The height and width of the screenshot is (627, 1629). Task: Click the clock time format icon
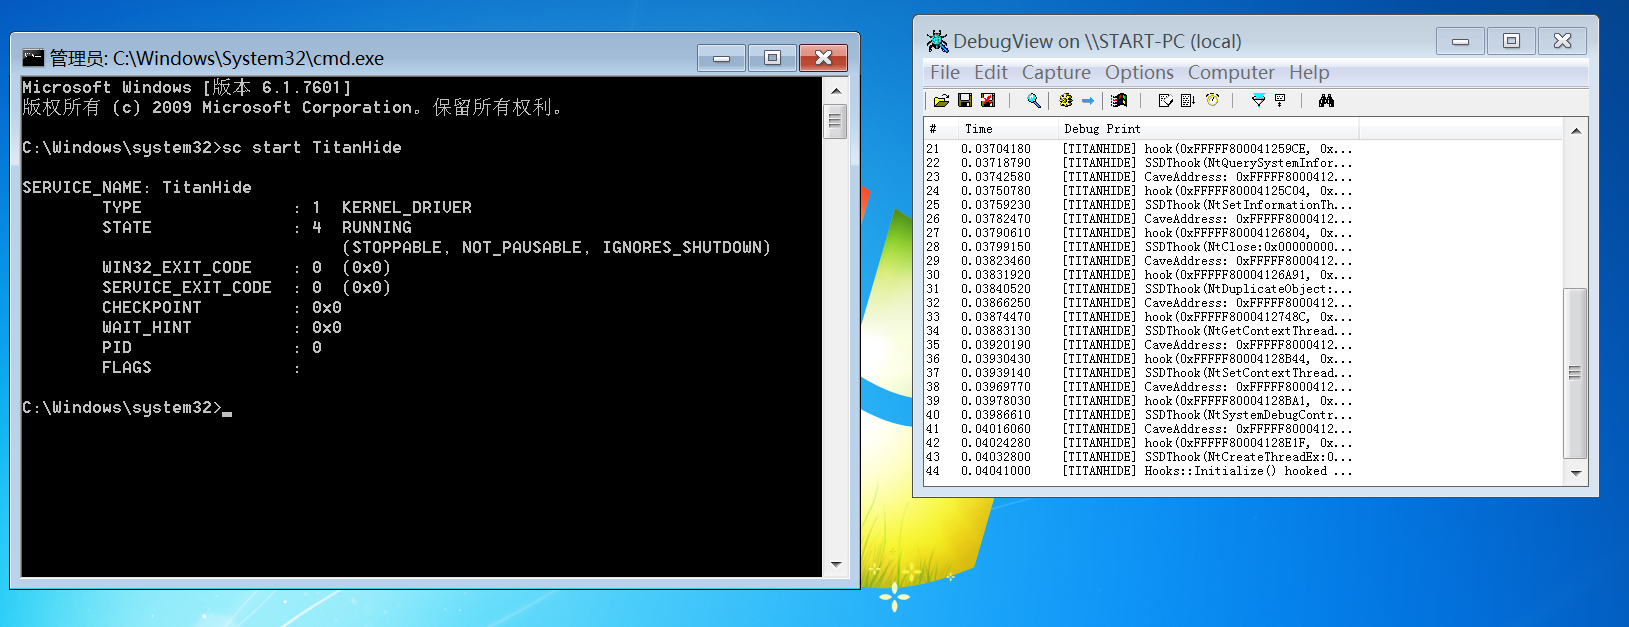[1213, 100]
